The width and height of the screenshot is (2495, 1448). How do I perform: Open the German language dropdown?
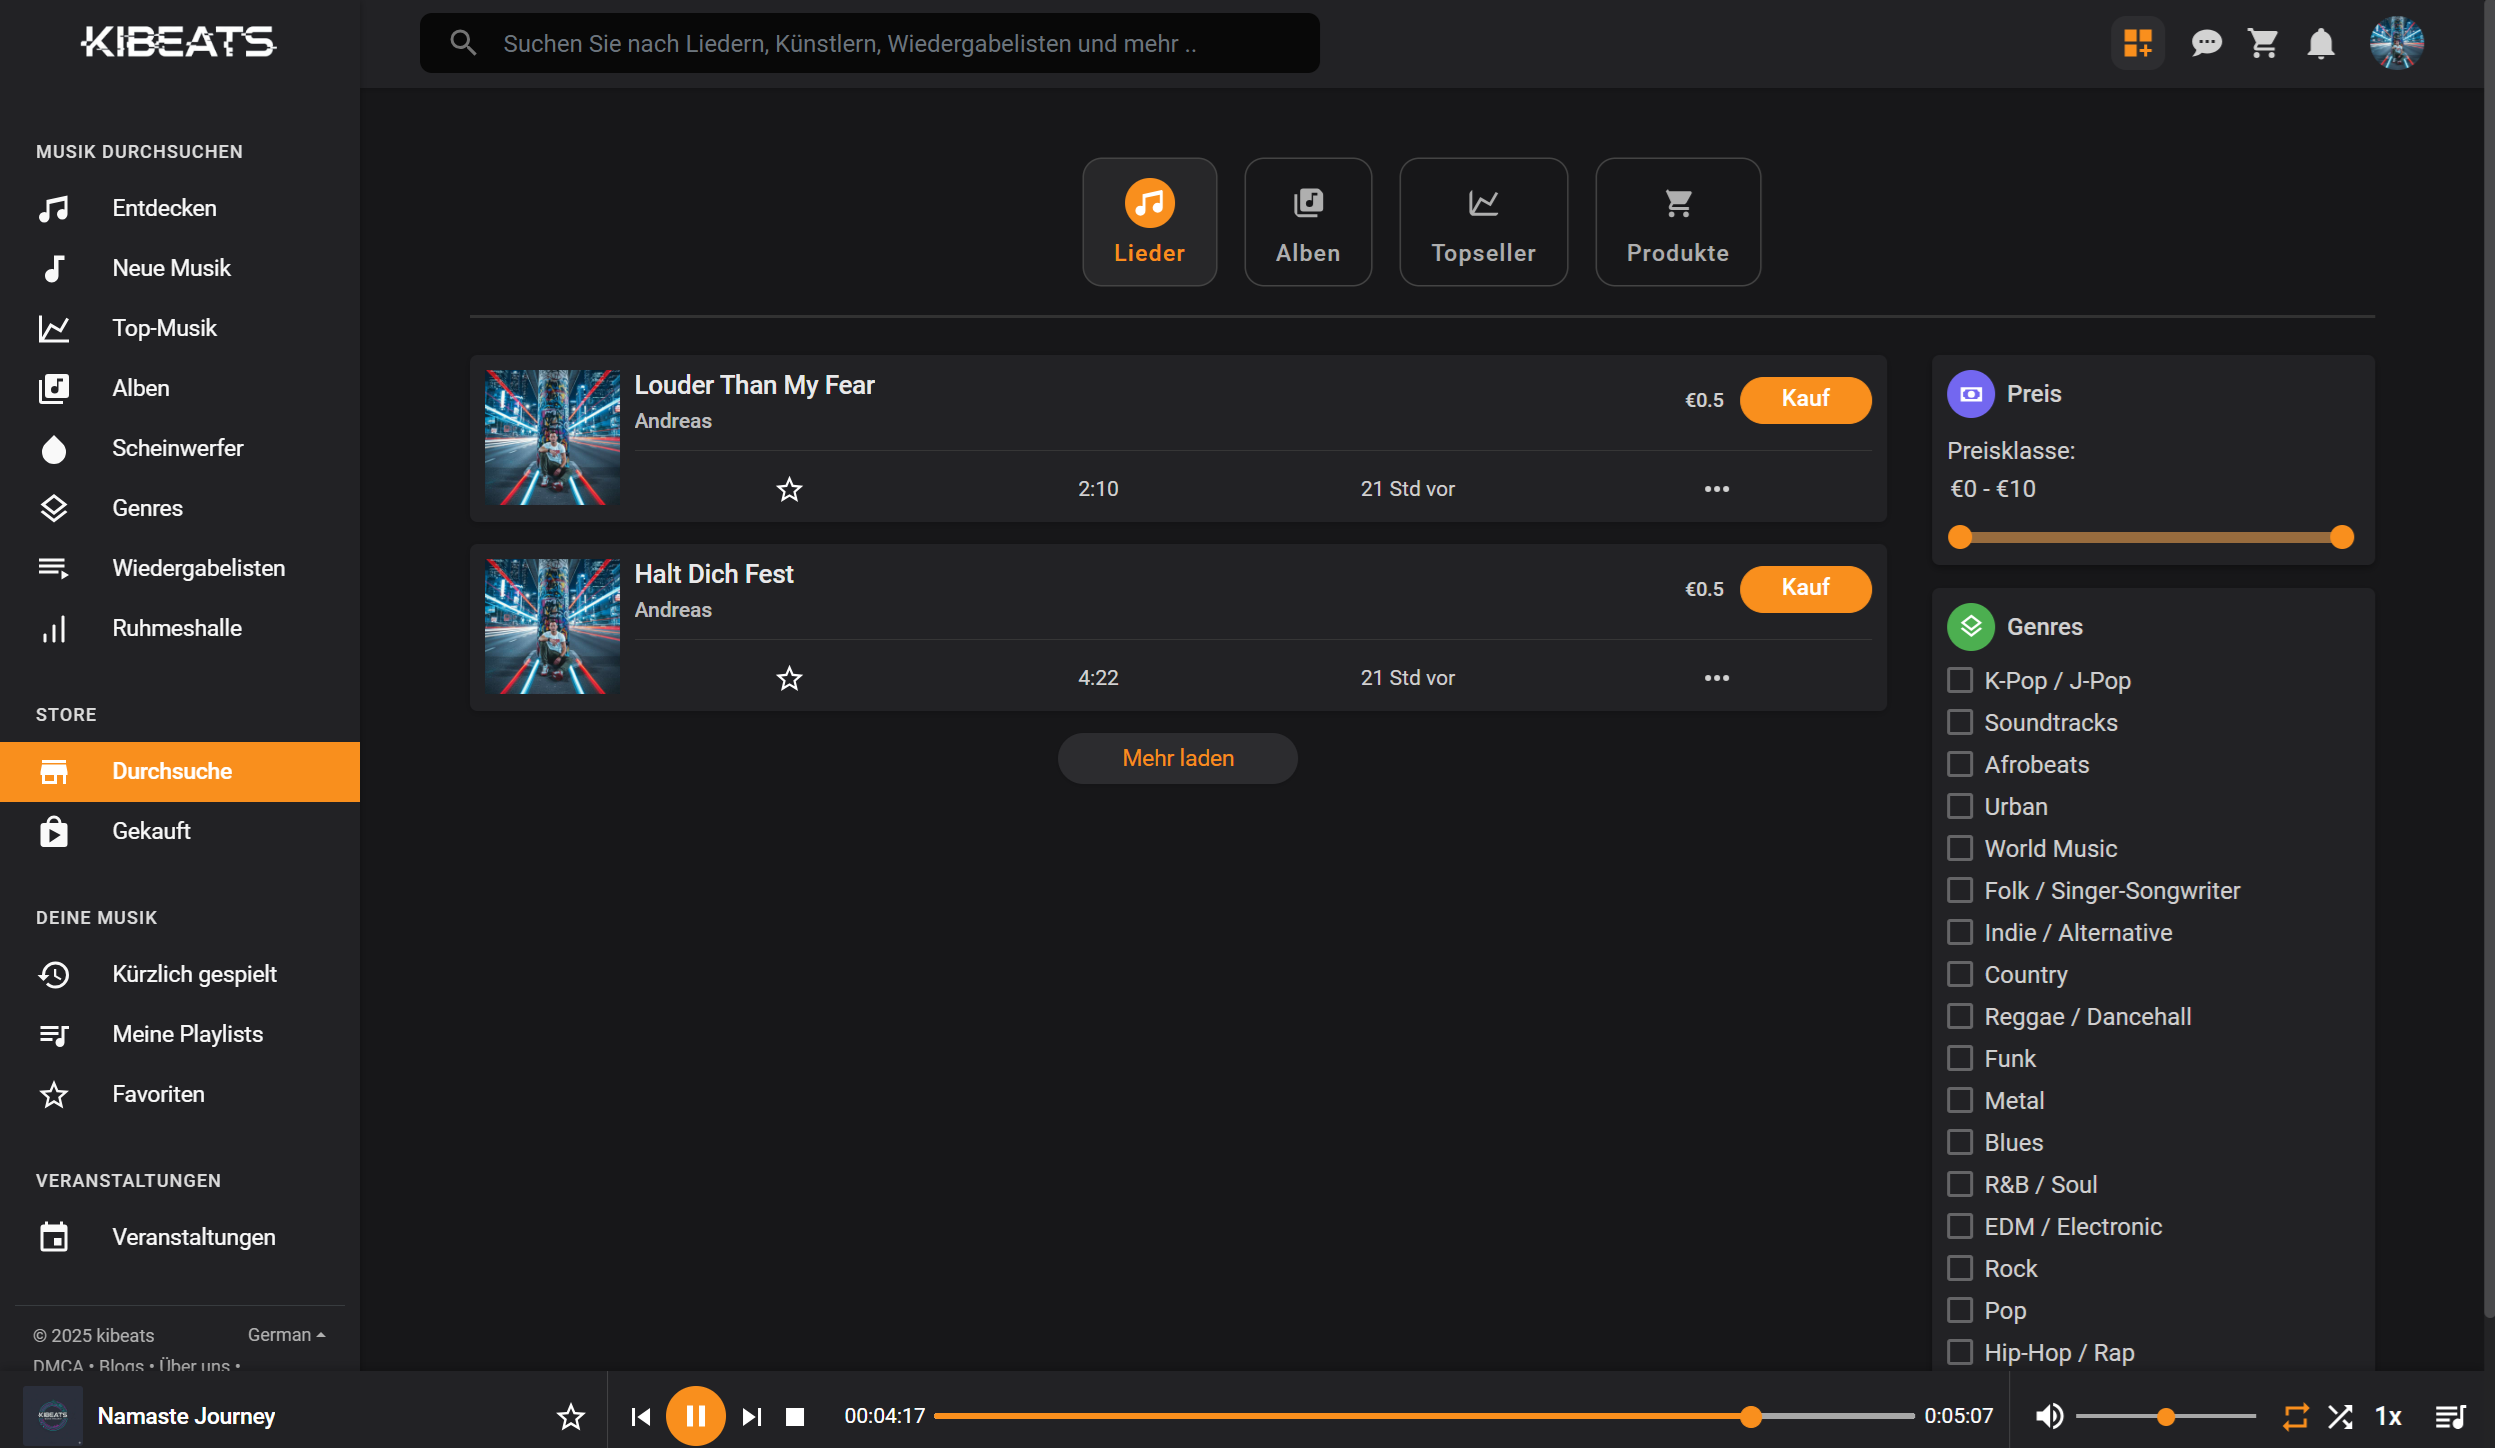[286, 1335]
